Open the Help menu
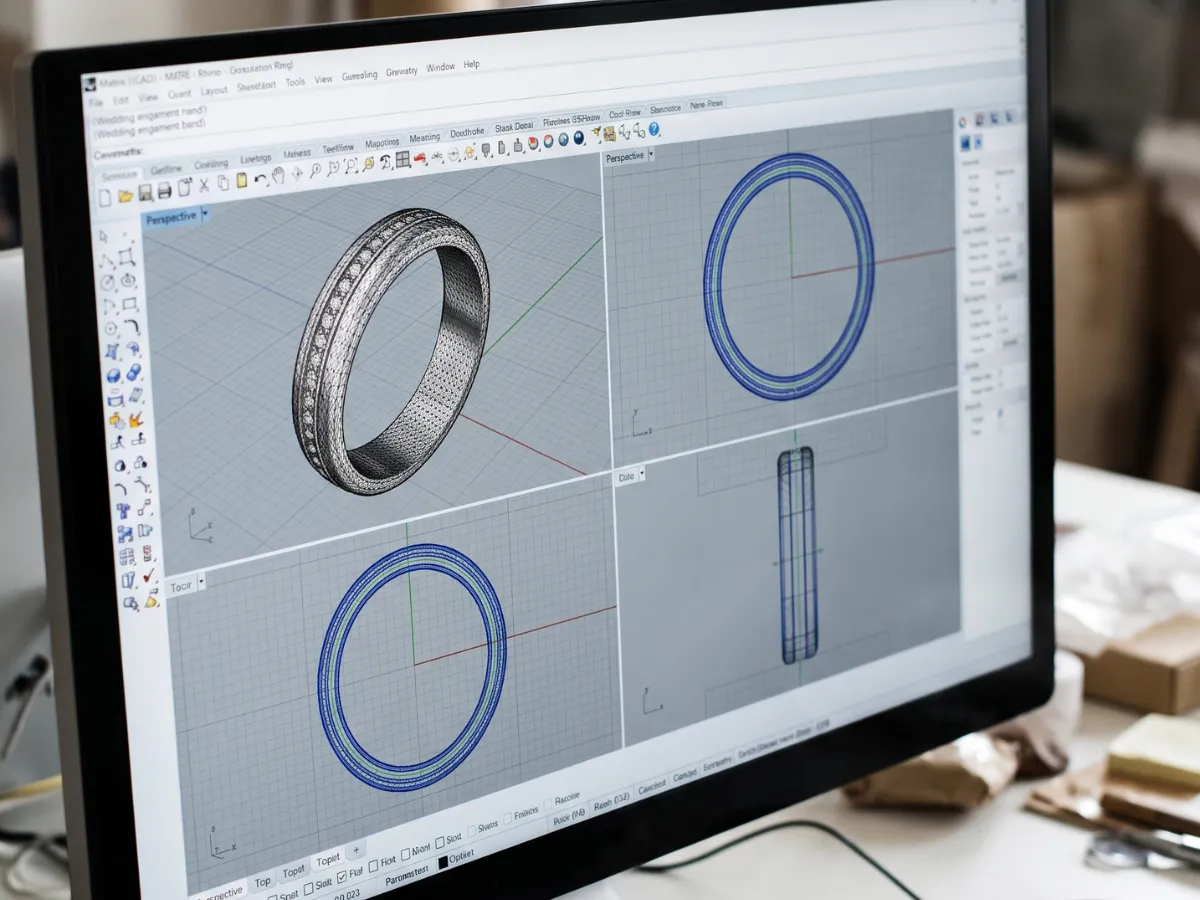The height and width of the screenshot is (900, 1200). [471, 64]
